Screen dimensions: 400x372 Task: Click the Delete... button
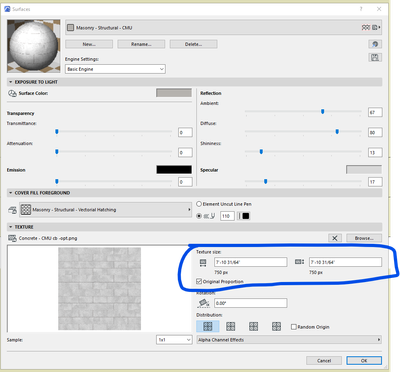tap(193, 44)
